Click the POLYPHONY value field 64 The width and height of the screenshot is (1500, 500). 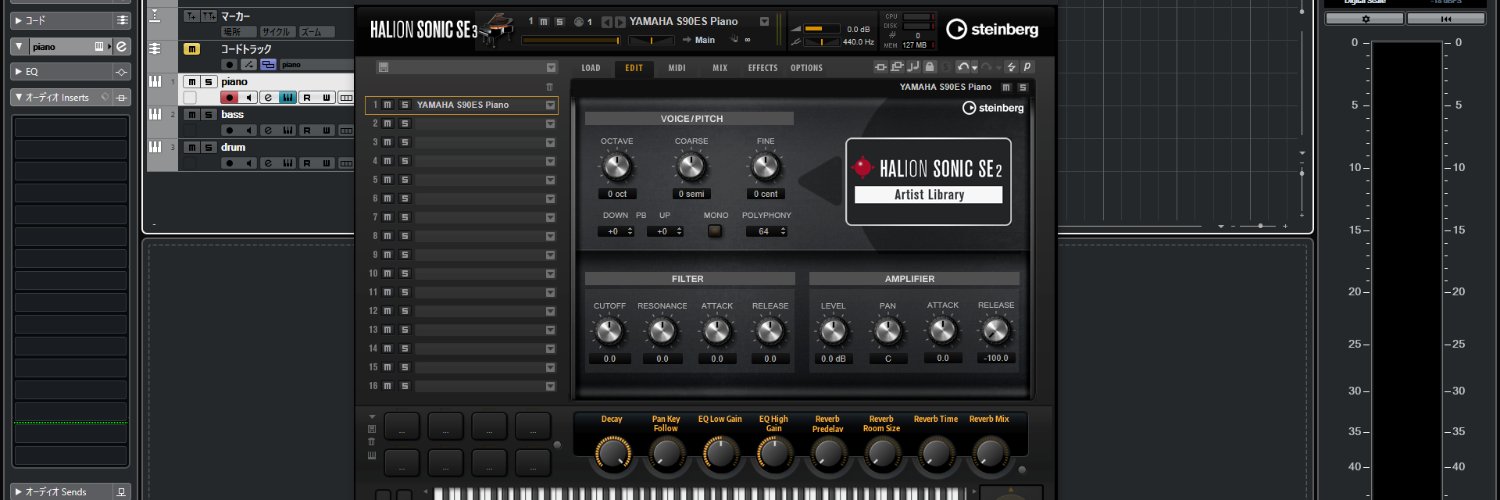(767, 232)
